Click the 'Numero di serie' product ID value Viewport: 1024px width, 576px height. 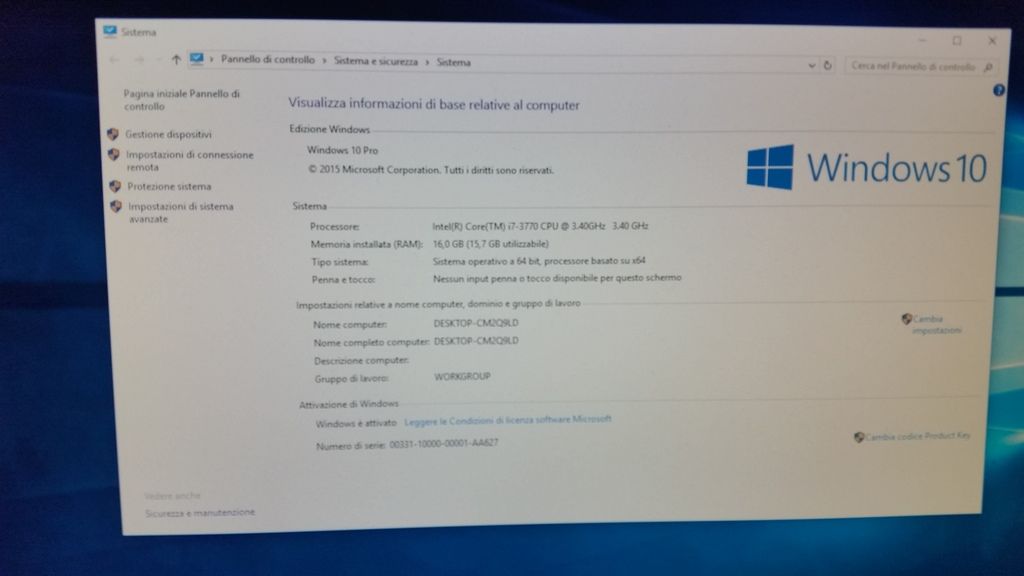click(x=444, y=443)
